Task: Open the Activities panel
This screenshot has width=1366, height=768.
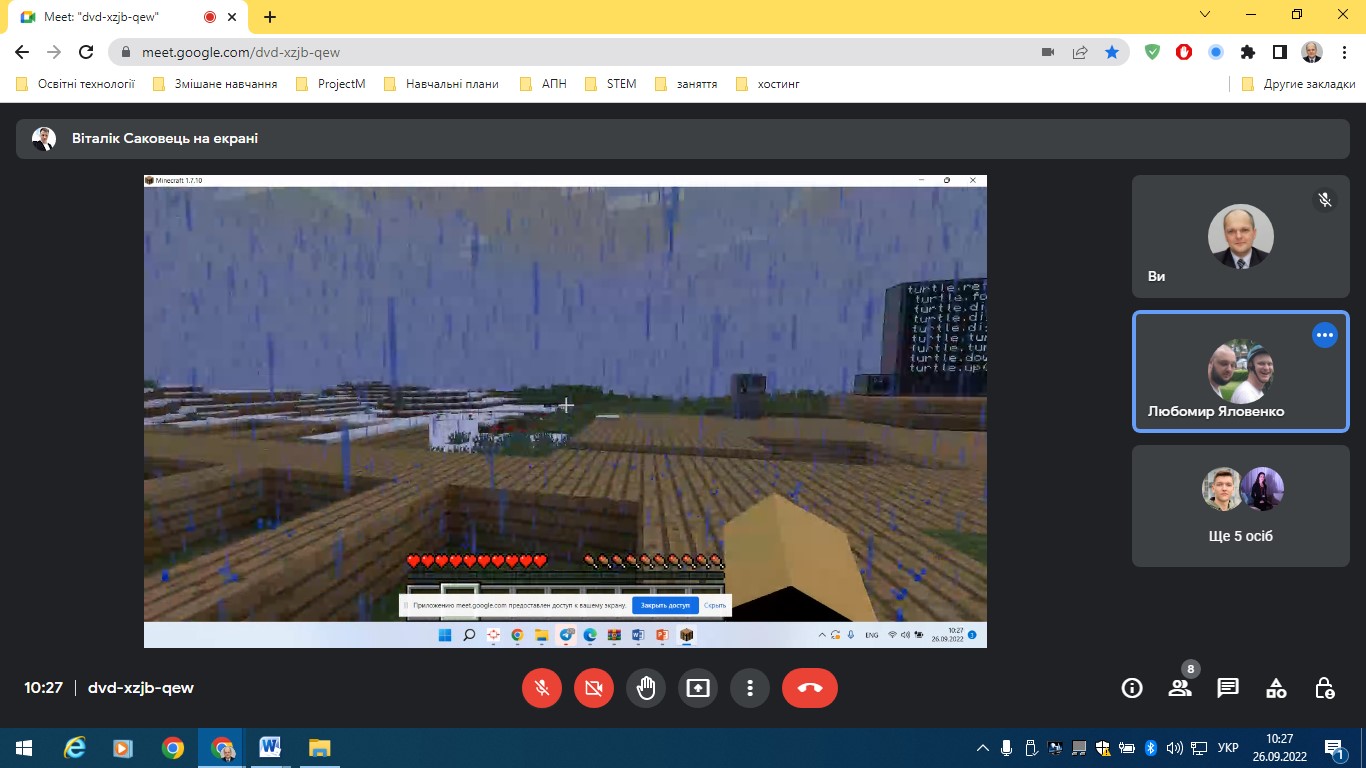Action: (x=1276, y=688)
